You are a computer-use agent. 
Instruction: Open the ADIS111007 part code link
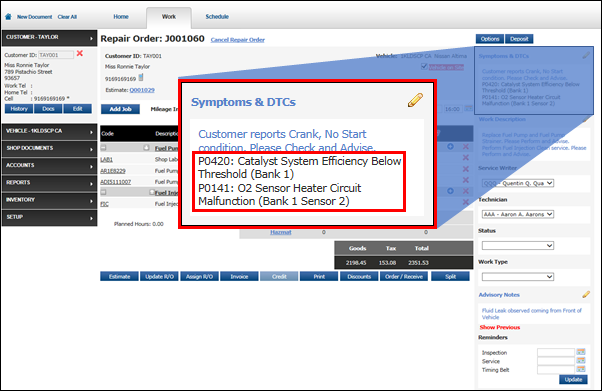116,182
